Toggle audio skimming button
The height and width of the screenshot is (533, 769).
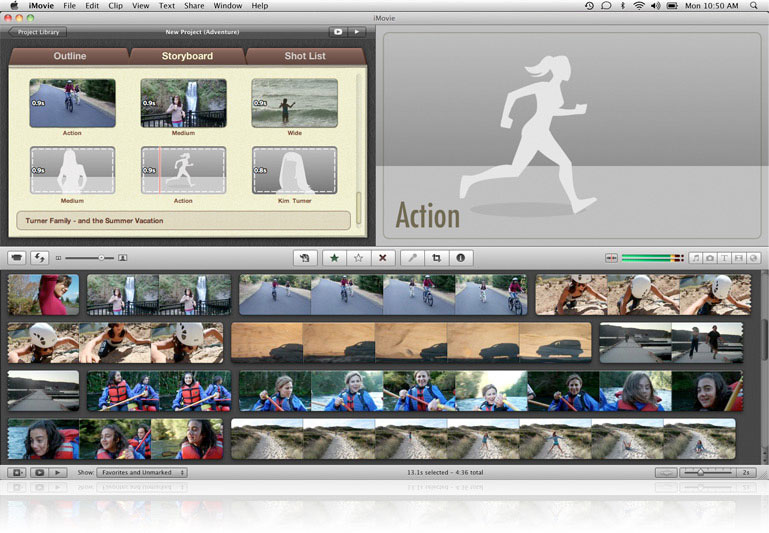tap(611, 258)
